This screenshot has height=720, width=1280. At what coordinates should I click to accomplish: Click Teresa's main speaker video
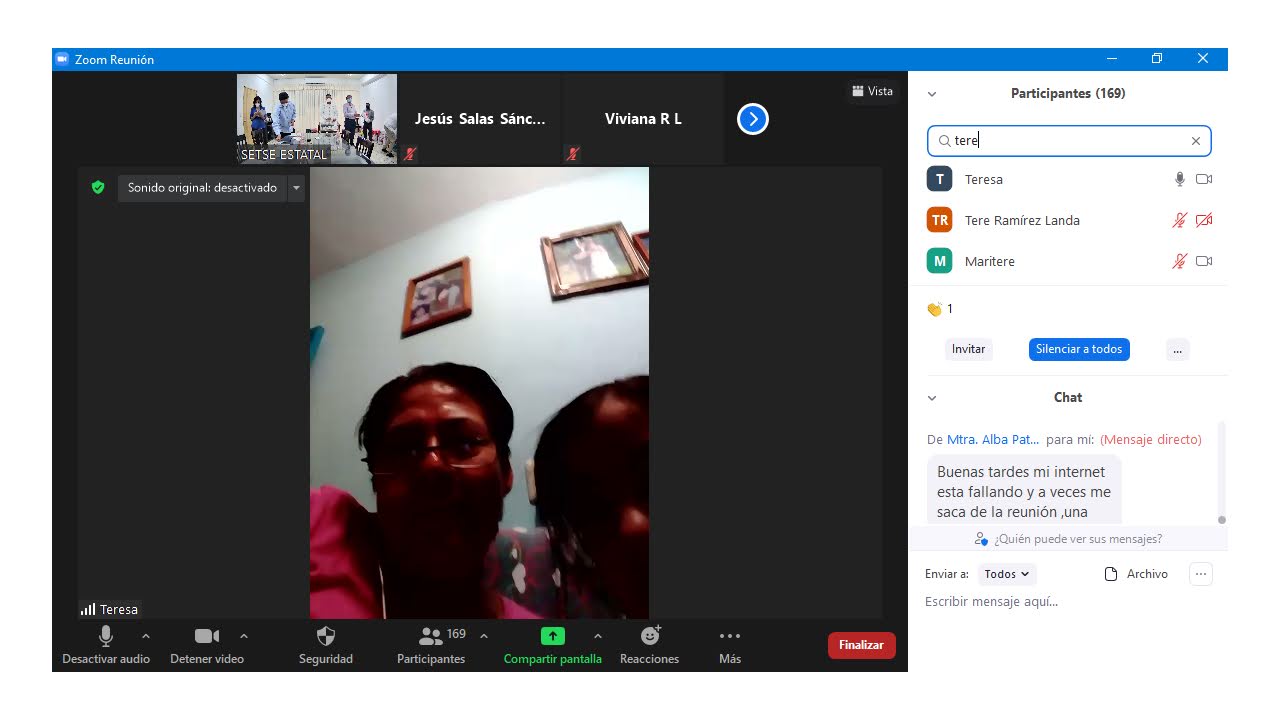coord(479,393)
